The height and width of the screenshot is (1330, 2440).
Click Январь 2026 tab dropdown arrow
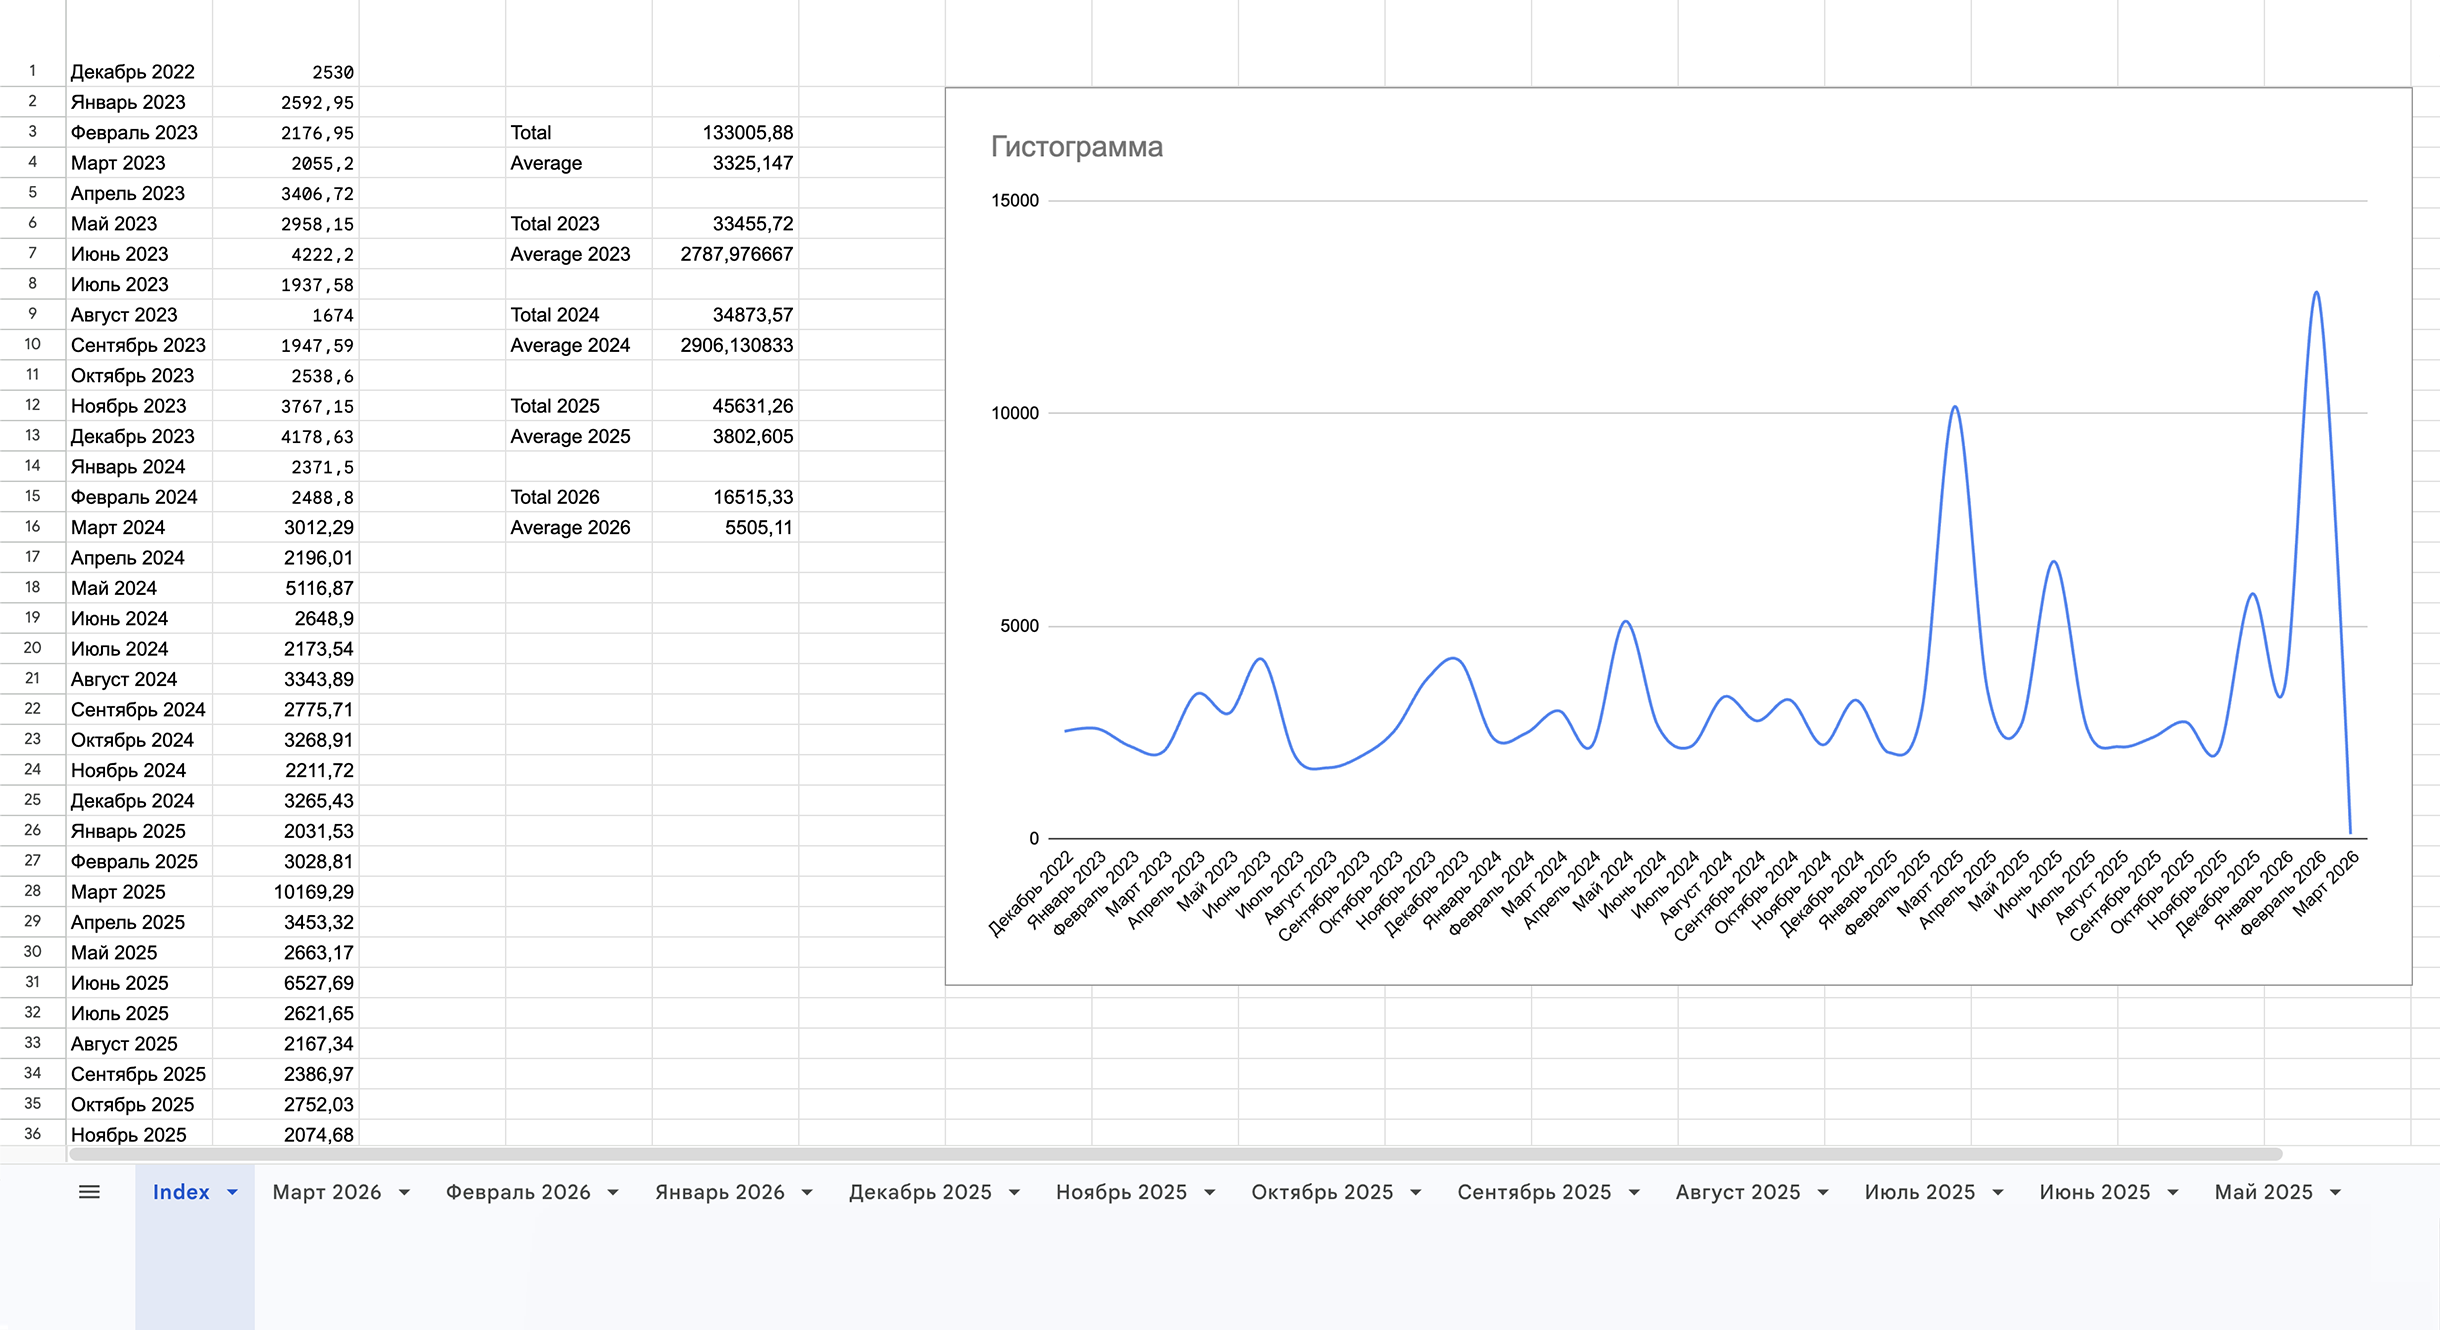(x=807, y=1192)
